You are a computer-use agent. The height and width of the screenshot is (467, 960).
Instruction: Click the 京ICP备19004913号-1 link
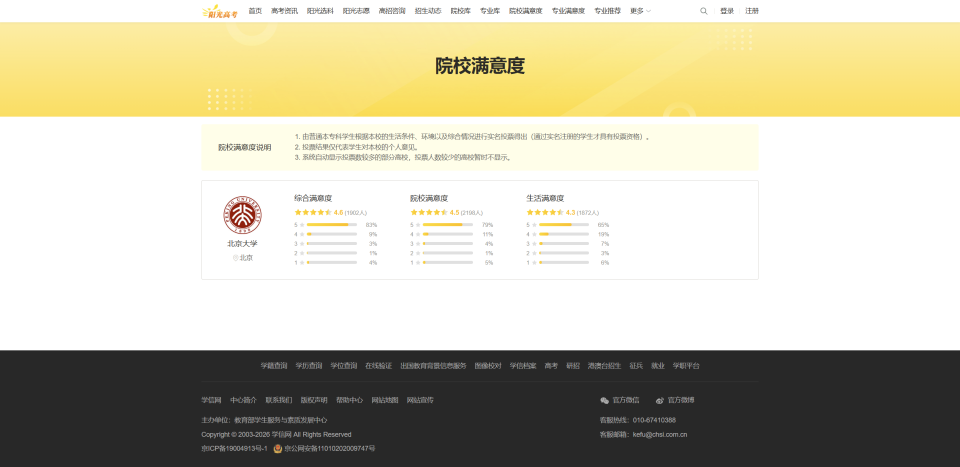coord(234,449)
